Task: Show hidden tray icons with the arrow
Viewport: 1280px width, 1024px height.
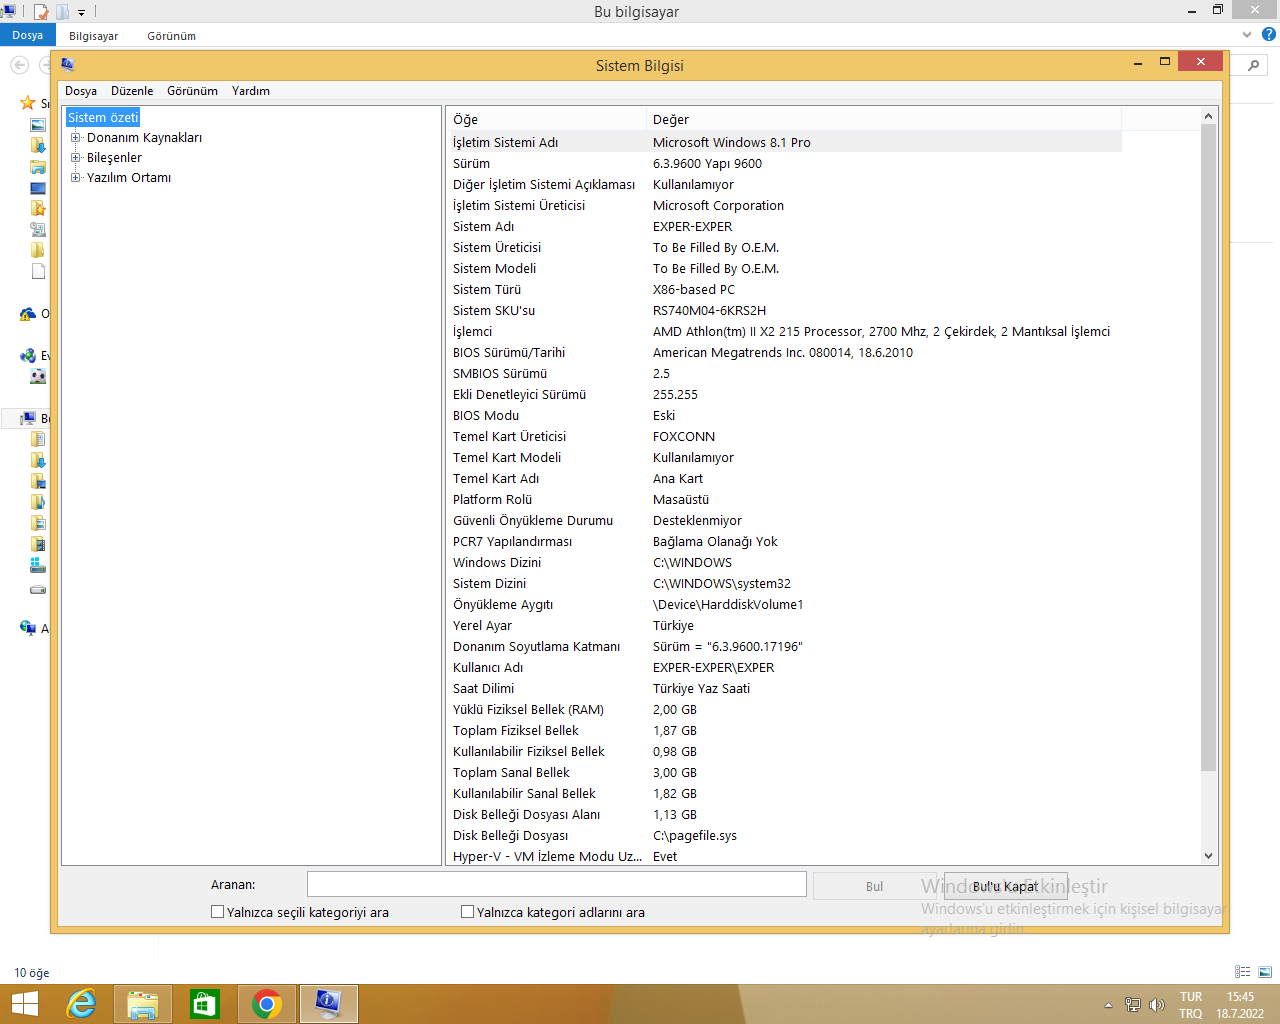Action: click(x=1108, y=1005)
